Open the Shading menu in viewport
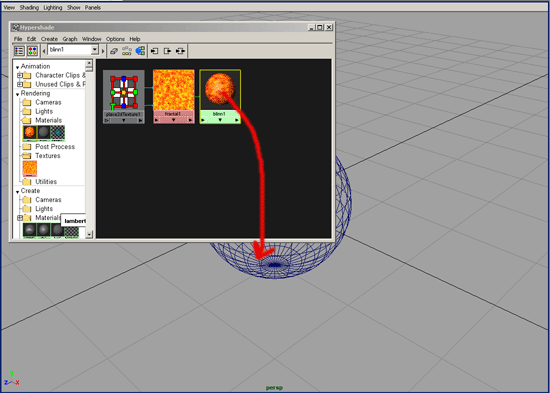550x393 pixels. [29, 7]
